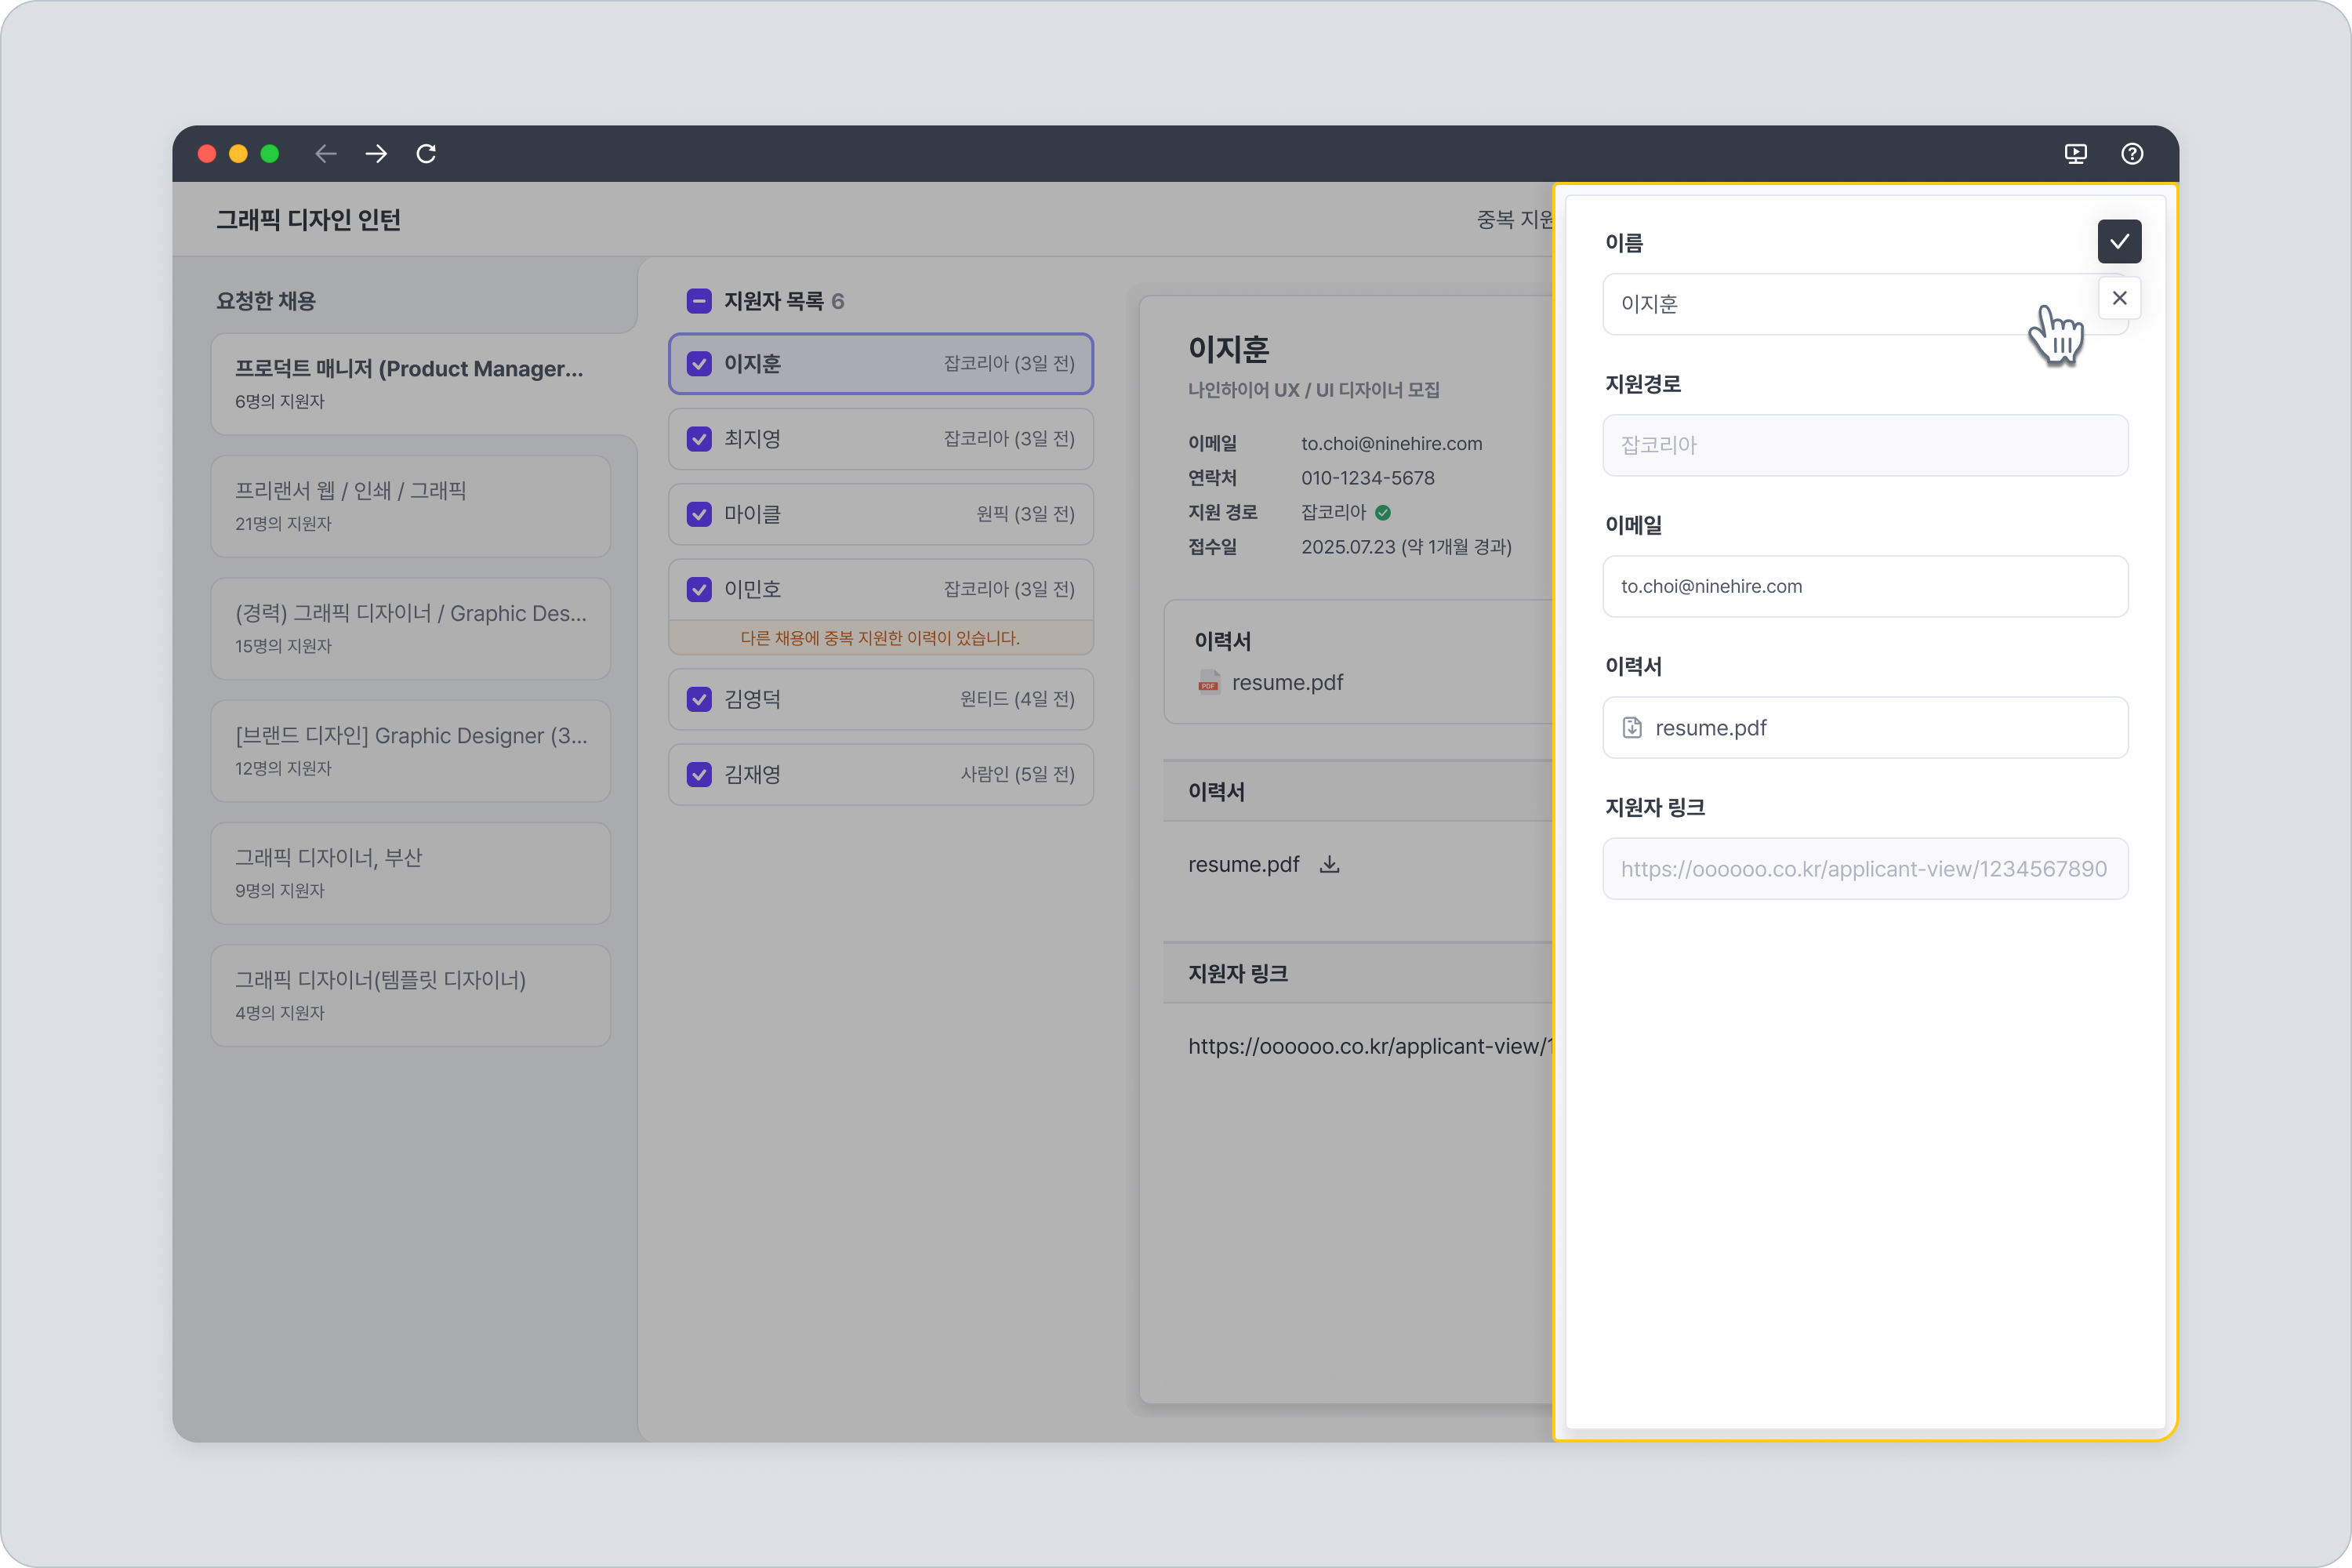Click the PDF file icon in 이력서 card
This screenshot has width=2352, height=1568.
(x=1208, y=683)
